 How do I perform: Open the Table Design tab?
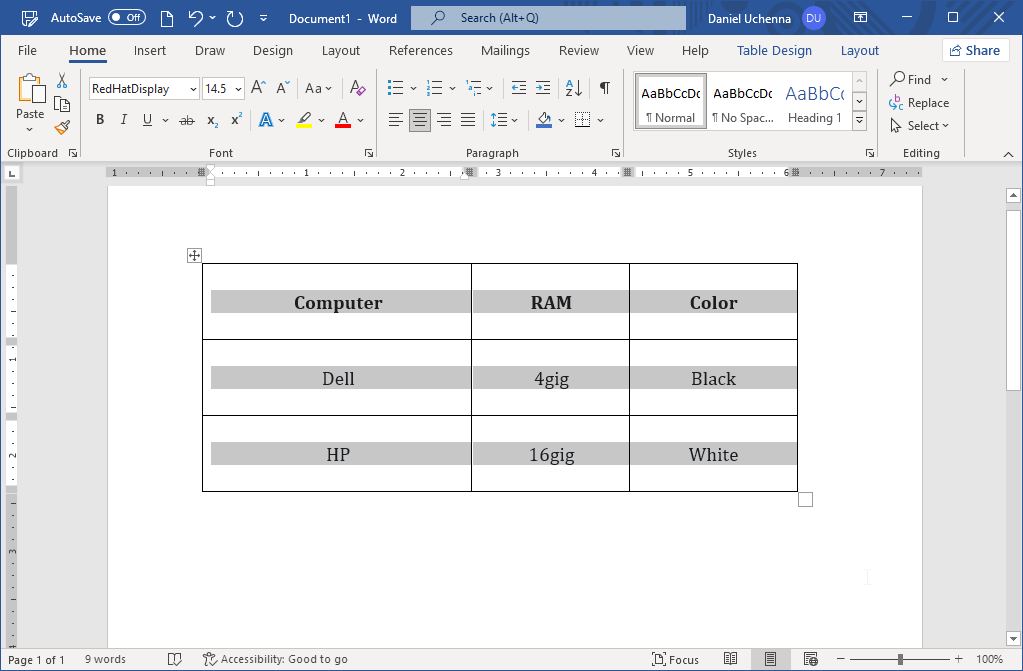coord(774,50)
